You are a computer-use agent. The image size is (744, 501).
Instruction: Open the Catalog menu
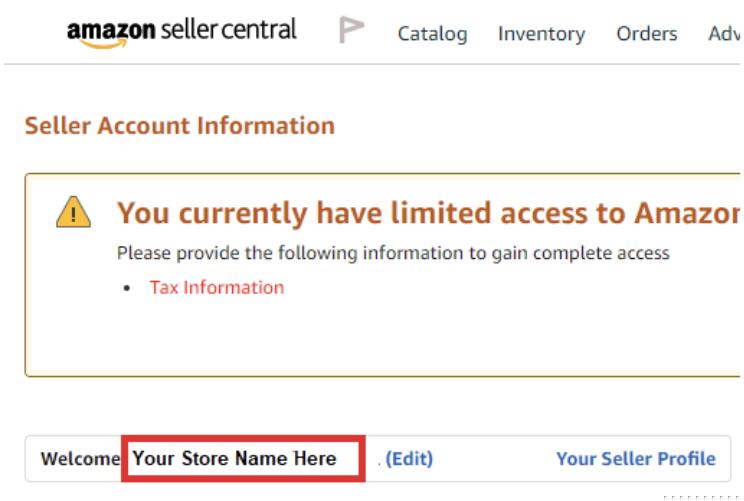pos(432,34)
